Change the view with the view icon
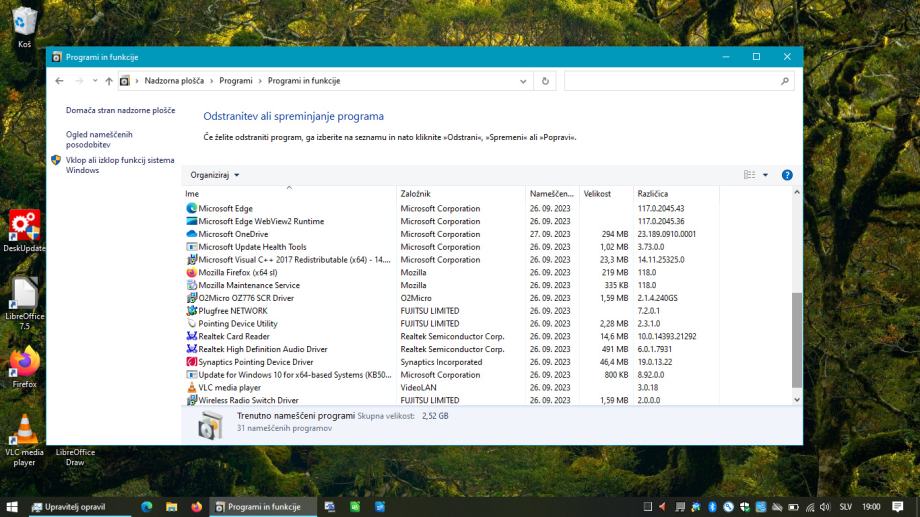920x517 pixels. tap(749, 175)
